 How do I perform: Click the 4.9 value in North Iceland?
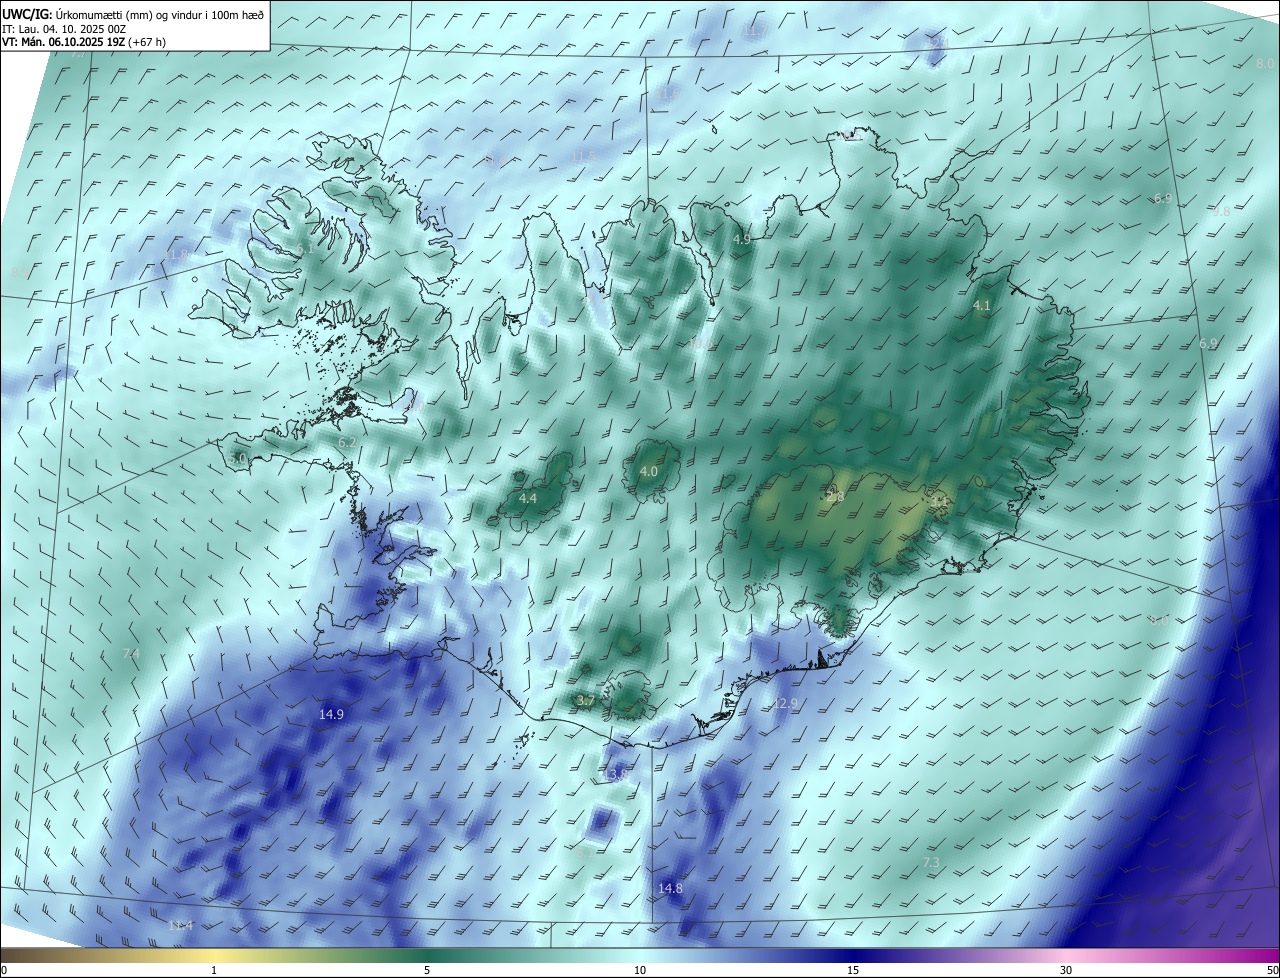pos(741,240)
